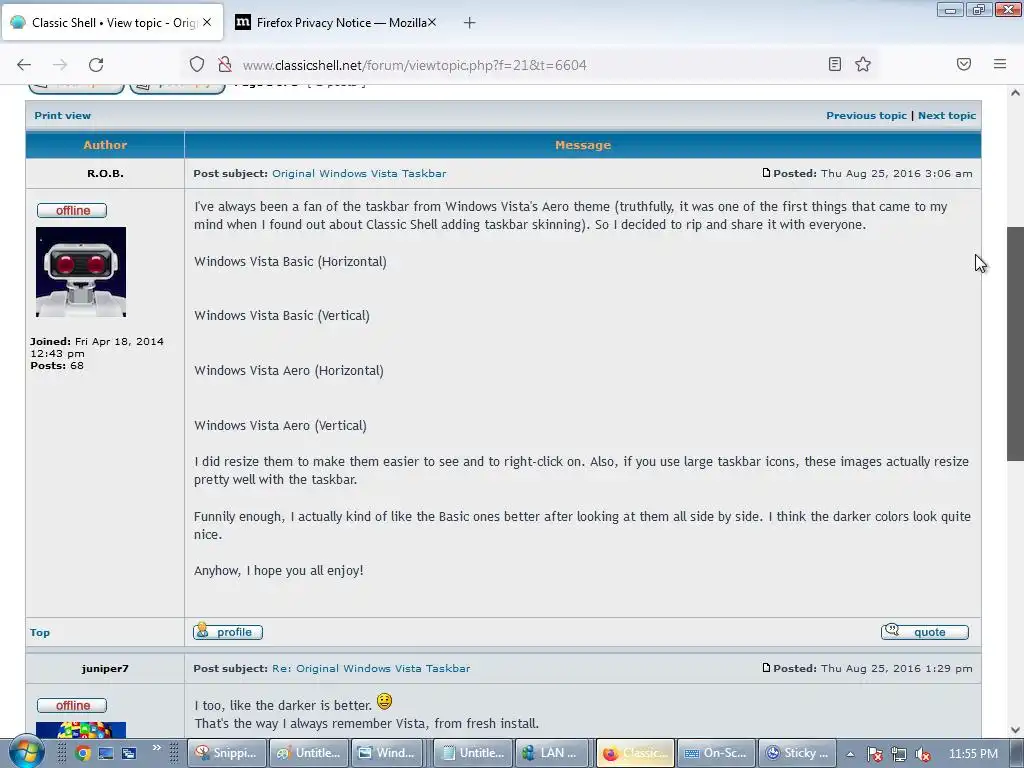The height and width of the screenshot is (768, 1024).
Task: Click text Windows Vista Aero (Vertical)
Action: [x=280, y=425]
